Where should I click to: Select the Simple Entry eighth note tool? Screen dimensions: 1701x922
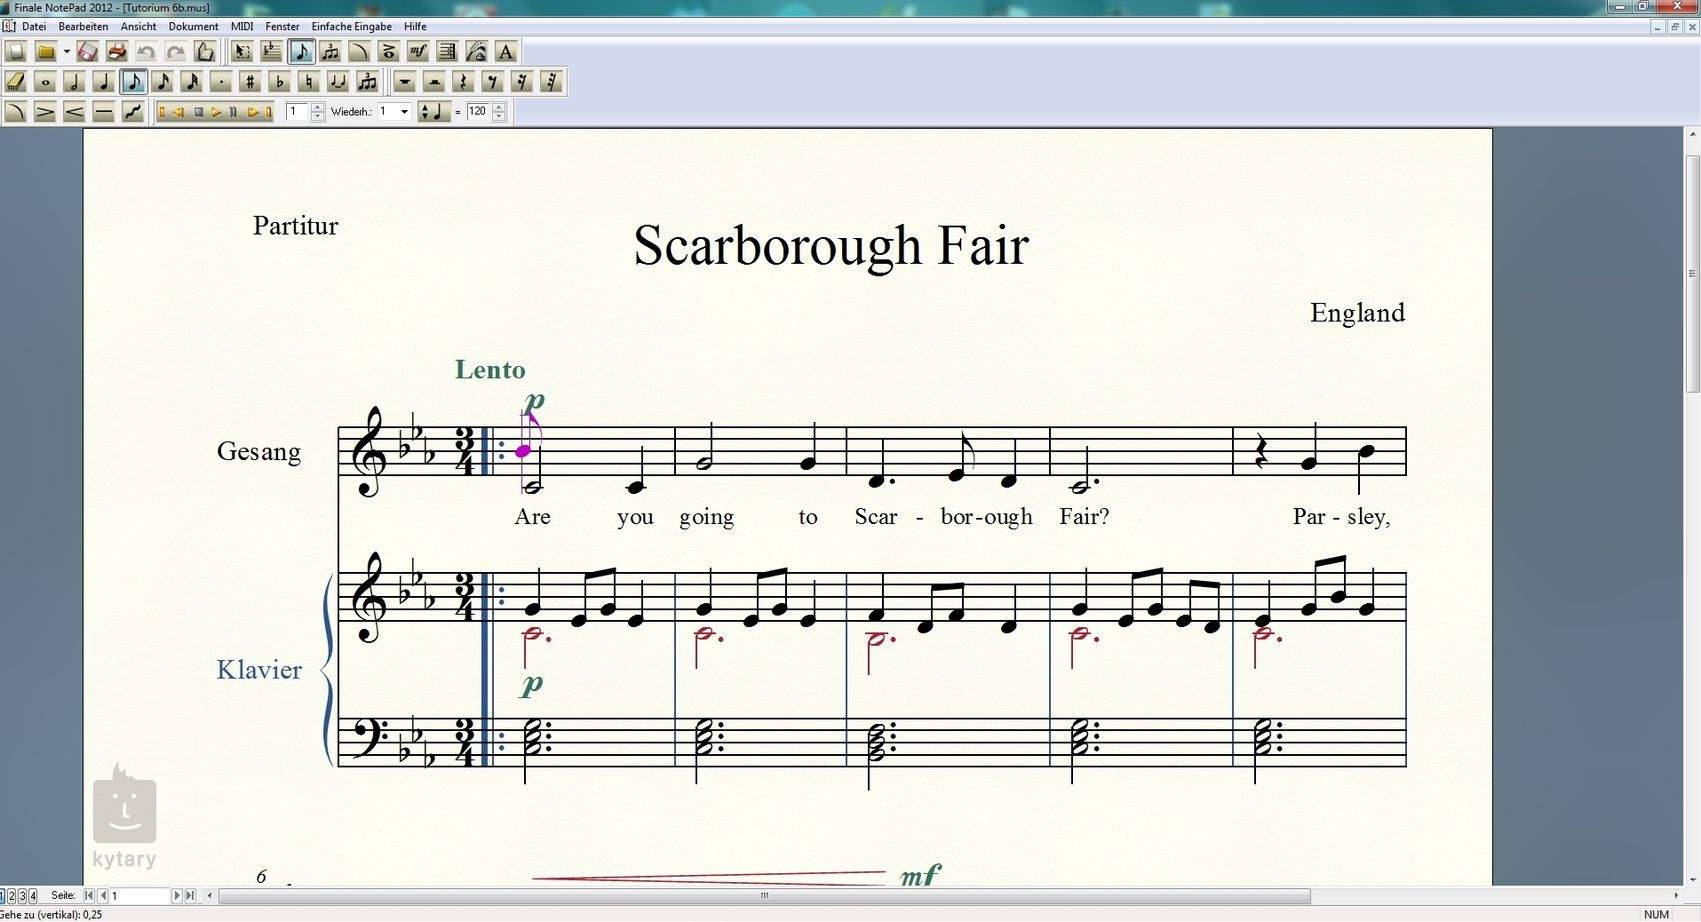pyautogui.click(x=301, y=52)
